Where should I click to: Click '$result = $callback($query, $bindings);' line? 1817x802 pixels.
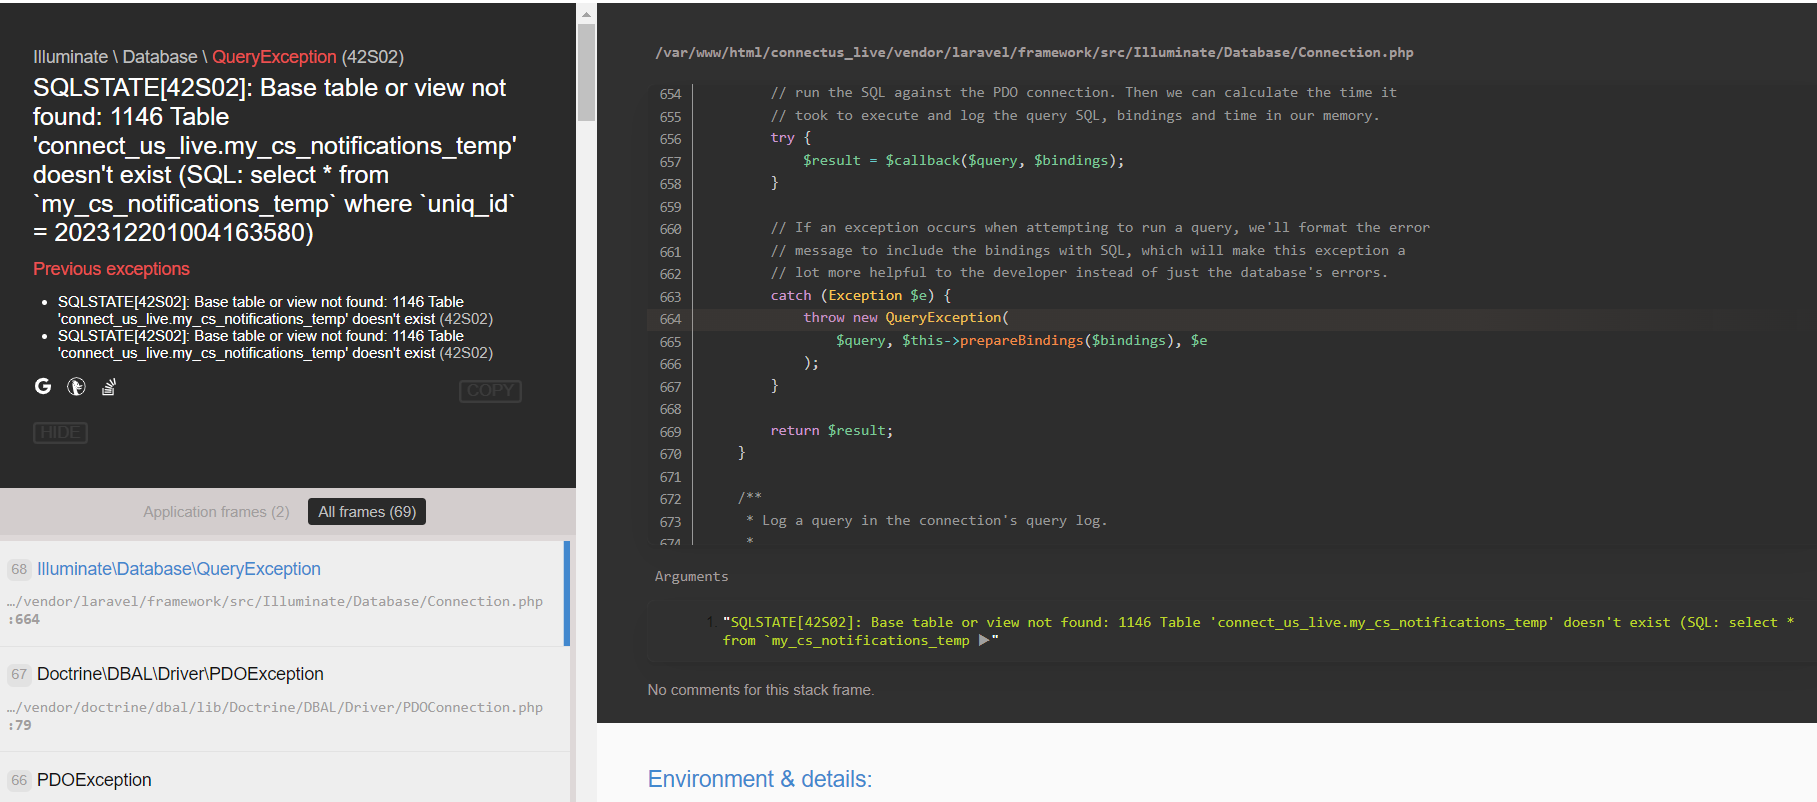(963, 160)
